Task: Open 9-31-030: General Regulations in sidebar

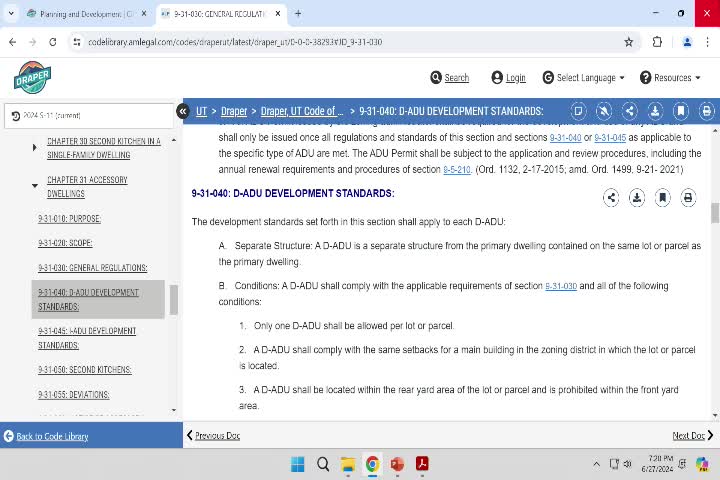Action: [93, 268]
